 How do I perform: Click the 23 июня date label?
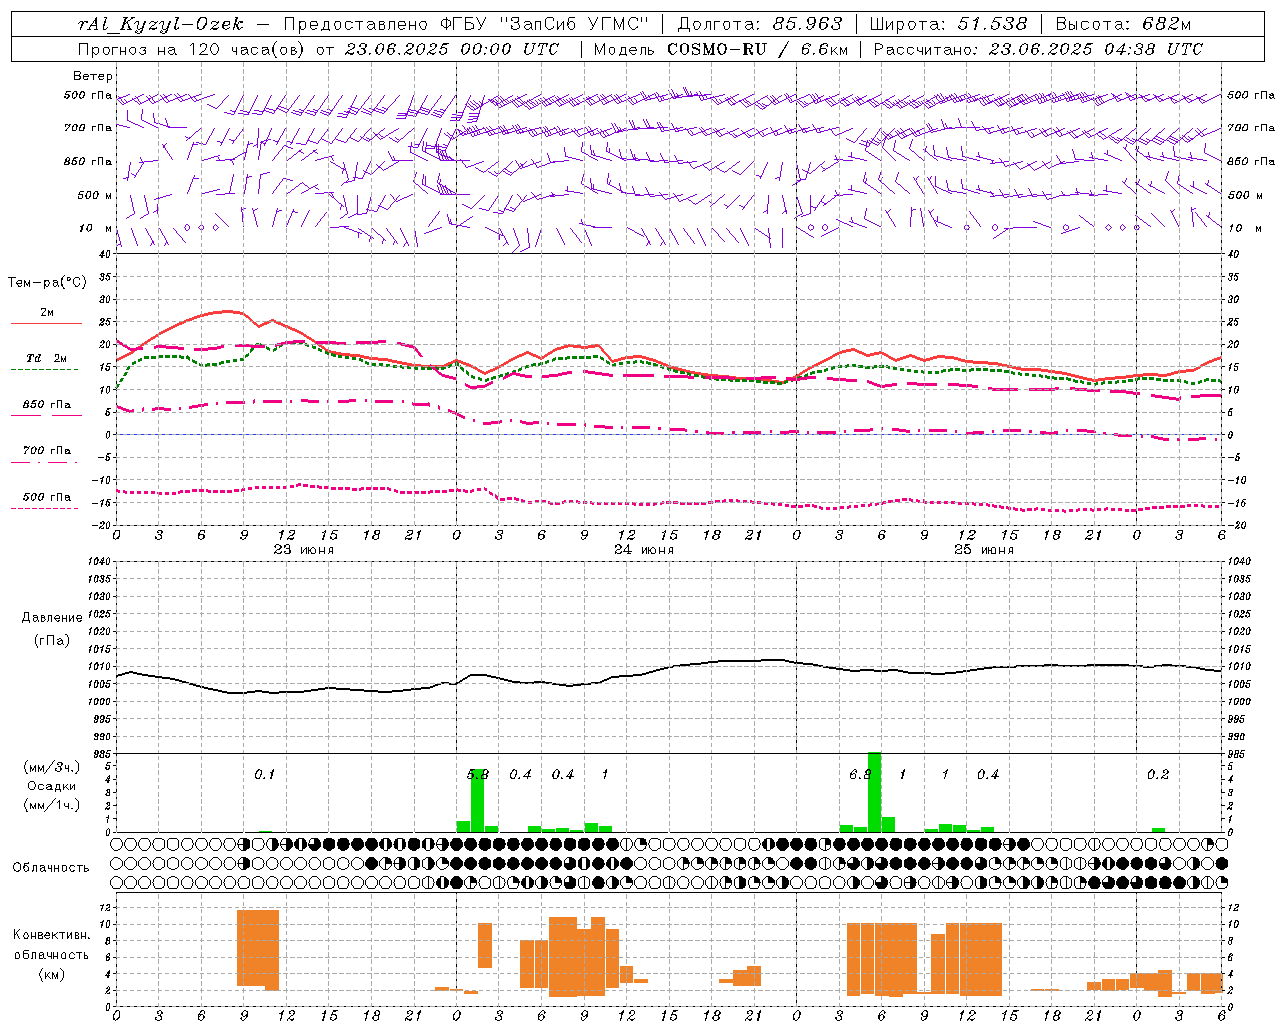tap(304, 550)
